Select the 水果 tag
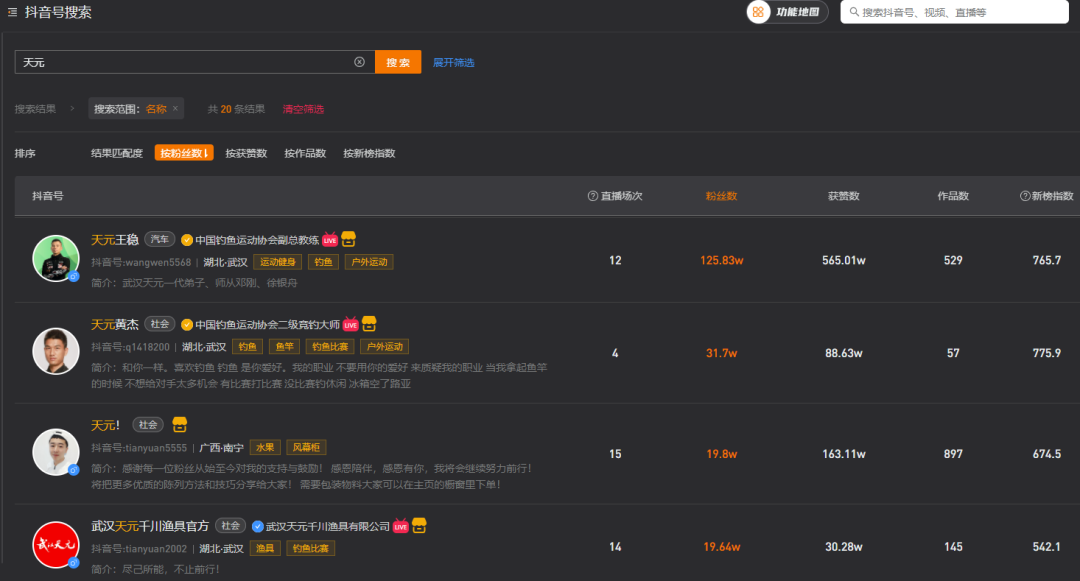This screenshot has height=581, width=1080. [265, 447]
